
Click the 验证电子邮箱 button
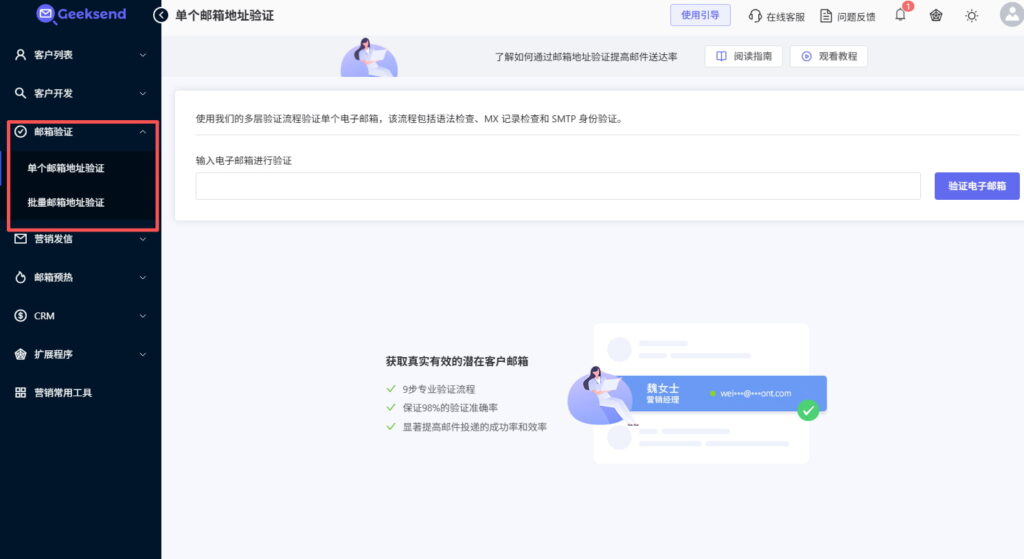[x=977, y=186]
